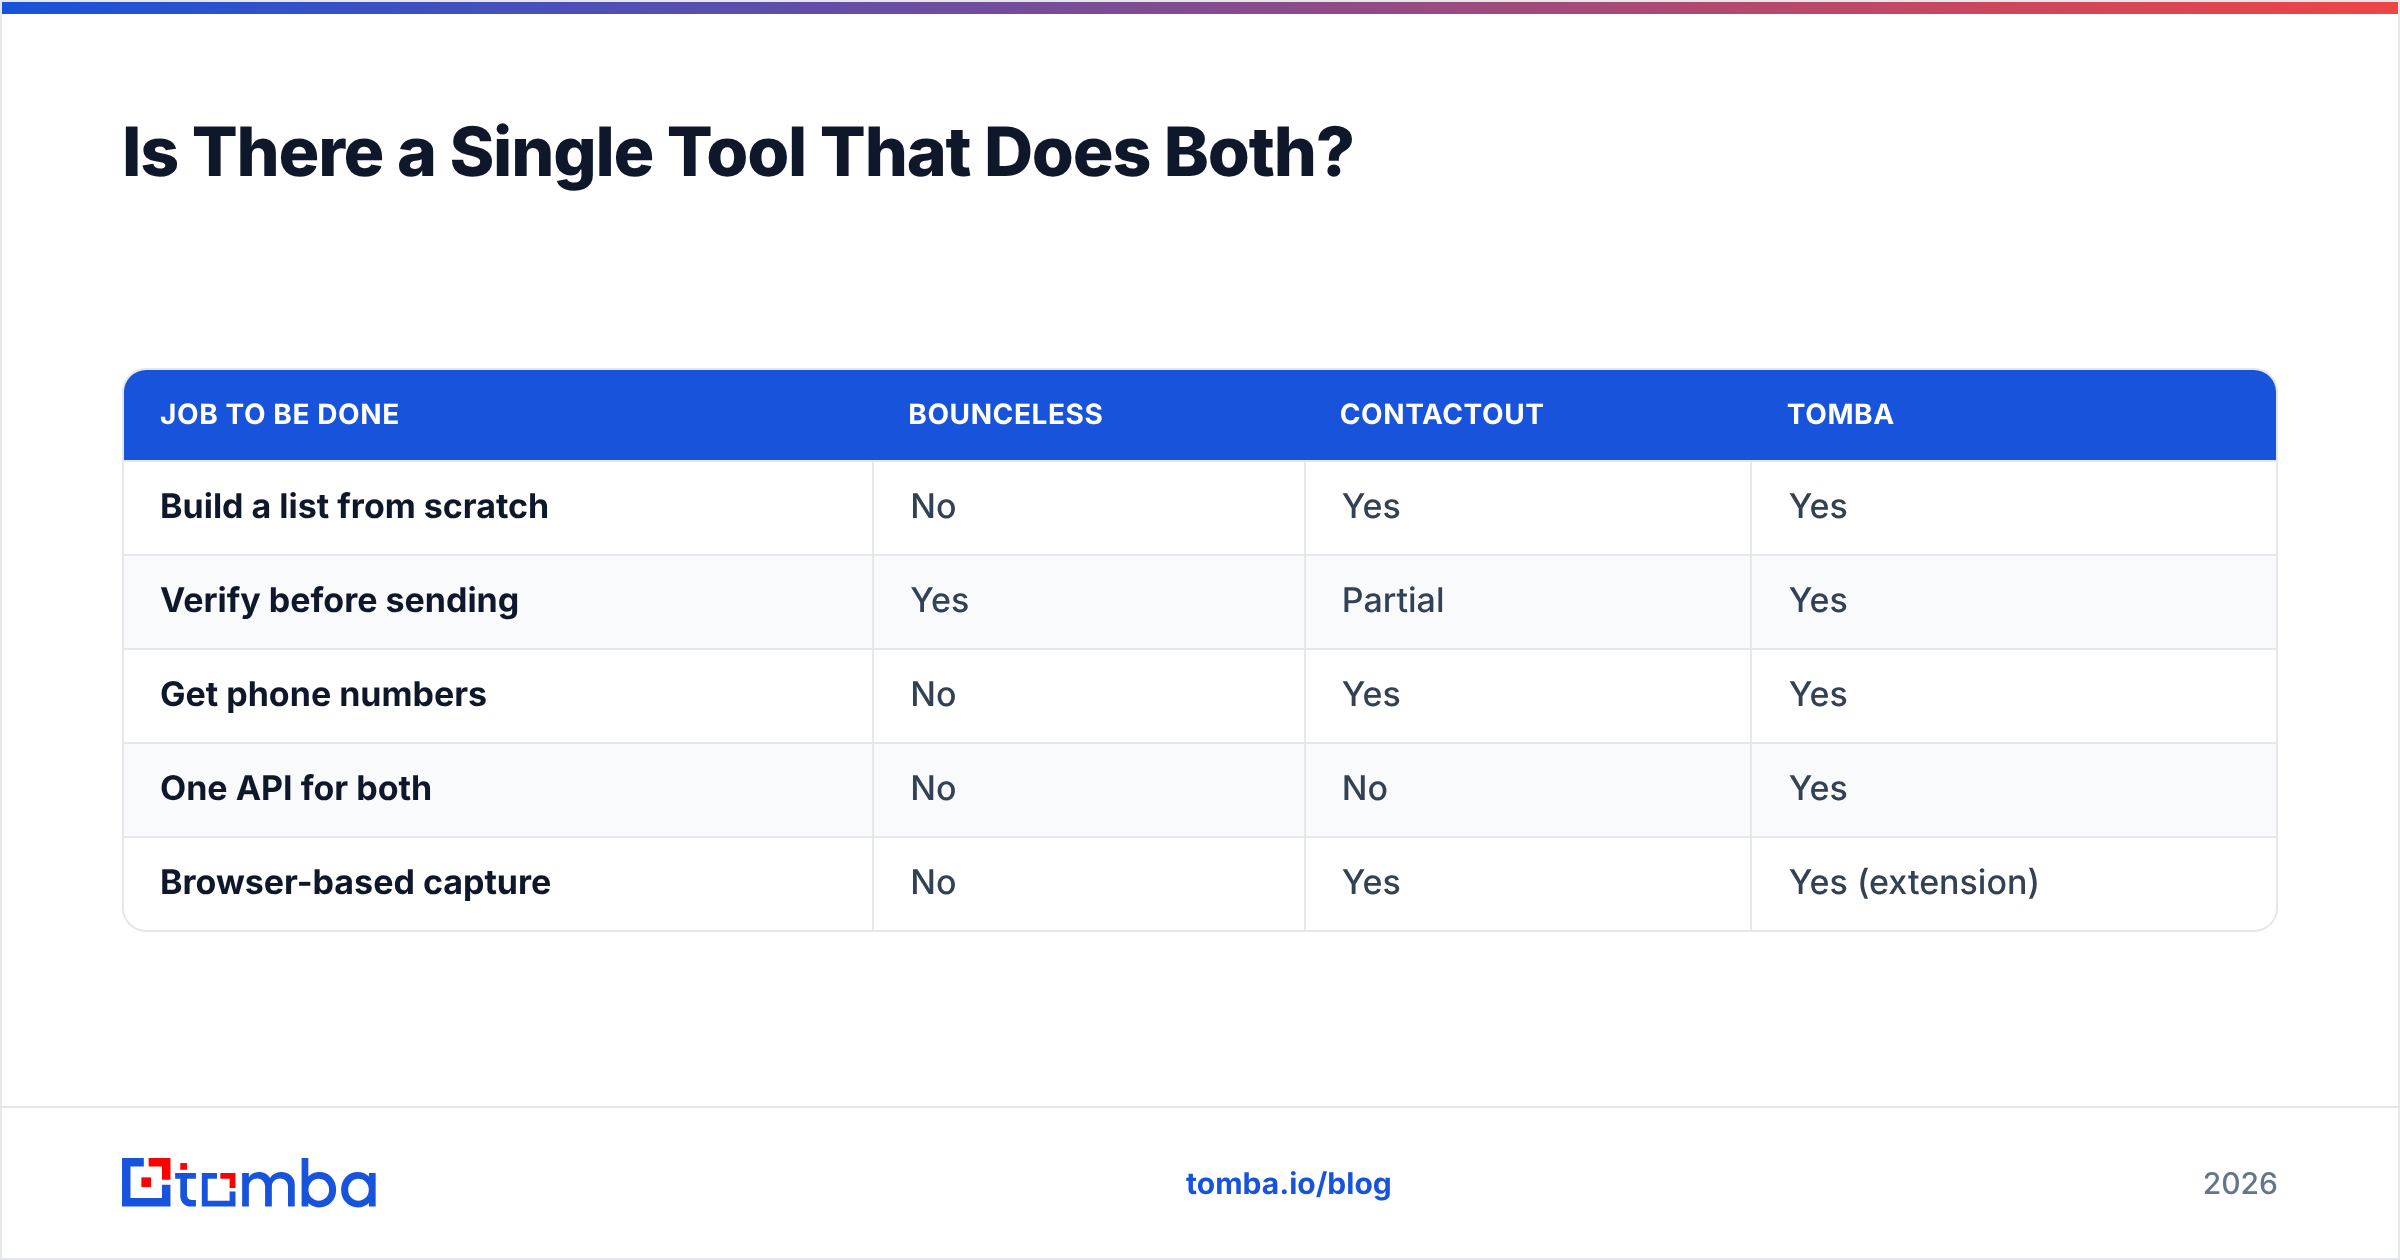Viewport: 2400px width, 1260px height.
Task: Open the tomba.io/blog link
Action: (x=1288, y=1184)
